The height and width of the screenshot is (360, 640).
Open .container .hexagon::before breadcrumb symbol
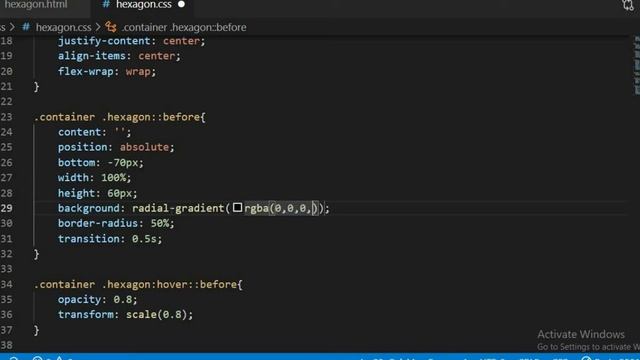coord(184,27)
